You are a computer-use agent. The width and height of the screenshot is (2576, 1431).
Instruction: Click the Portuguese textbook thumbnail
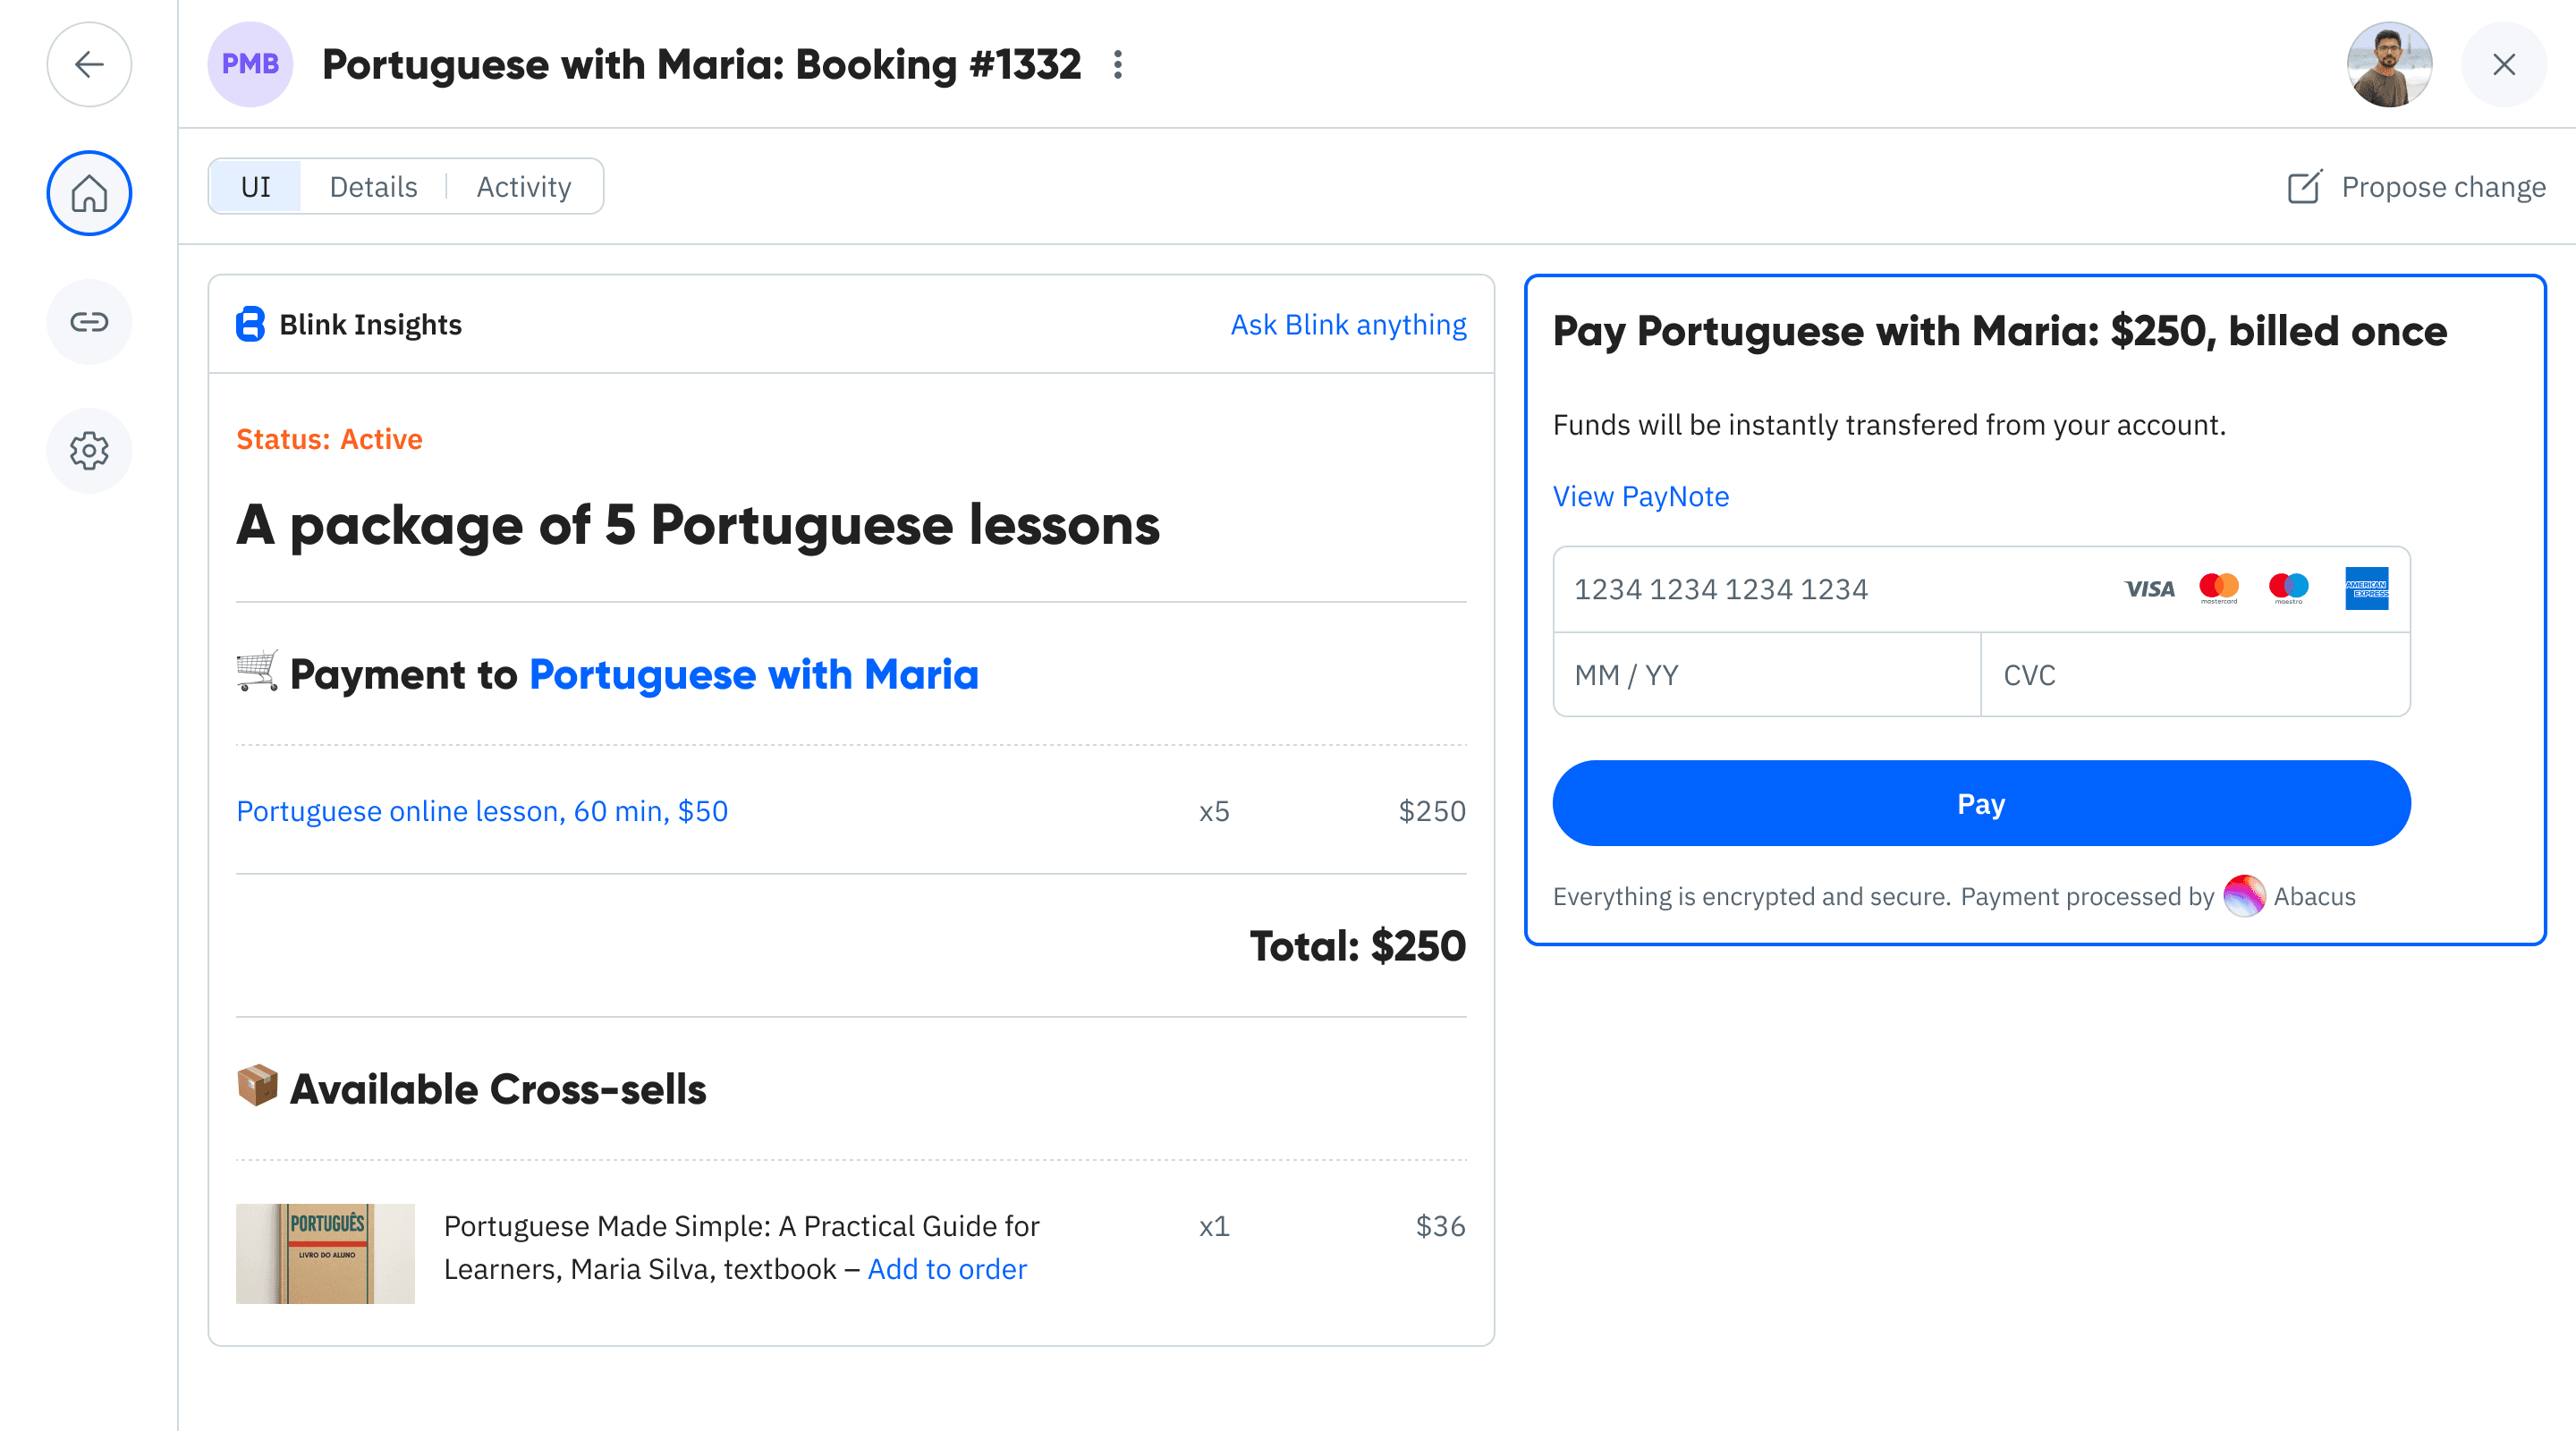325,1253
